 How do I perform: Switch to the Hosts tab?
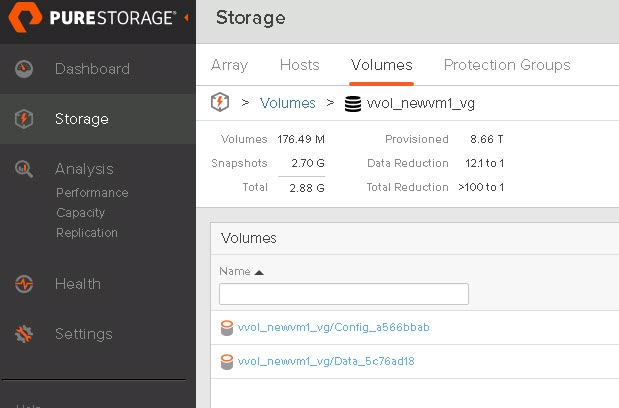click(300, 65)
